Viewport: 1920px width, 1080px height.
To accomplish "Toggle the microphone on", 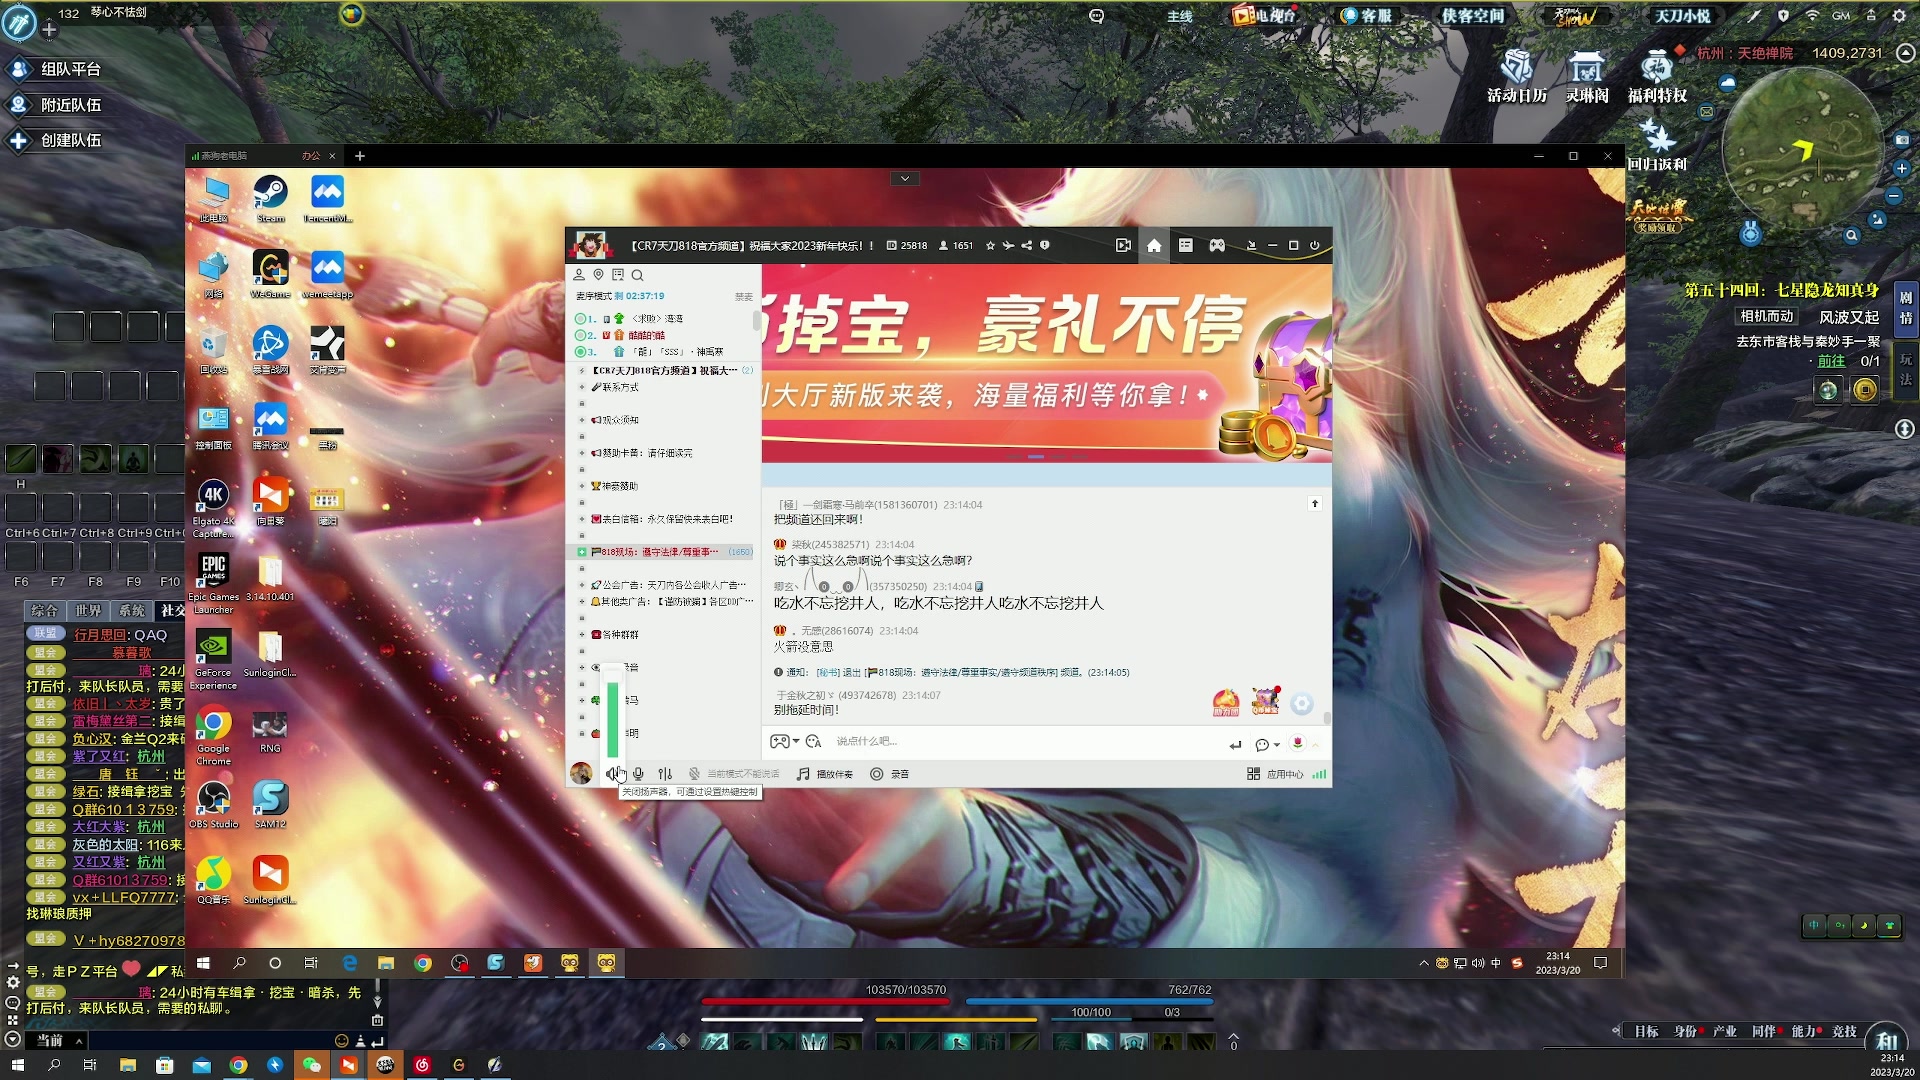I will pos(638,773).
